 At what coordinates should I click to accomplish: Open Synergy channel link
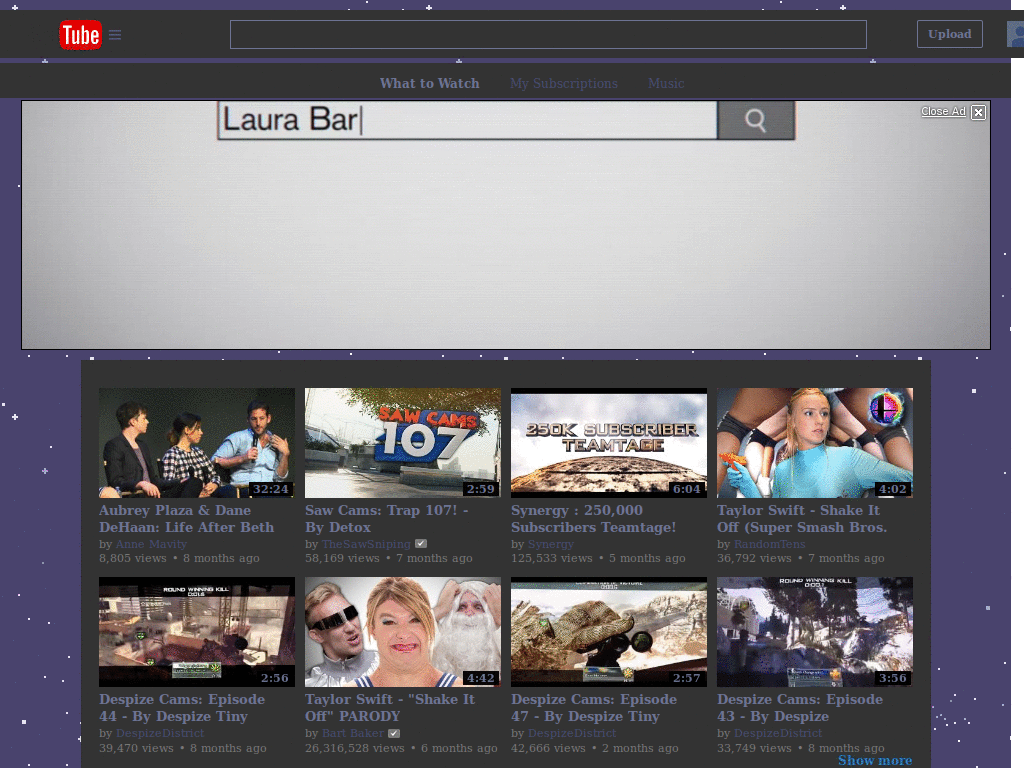point(551,544)
